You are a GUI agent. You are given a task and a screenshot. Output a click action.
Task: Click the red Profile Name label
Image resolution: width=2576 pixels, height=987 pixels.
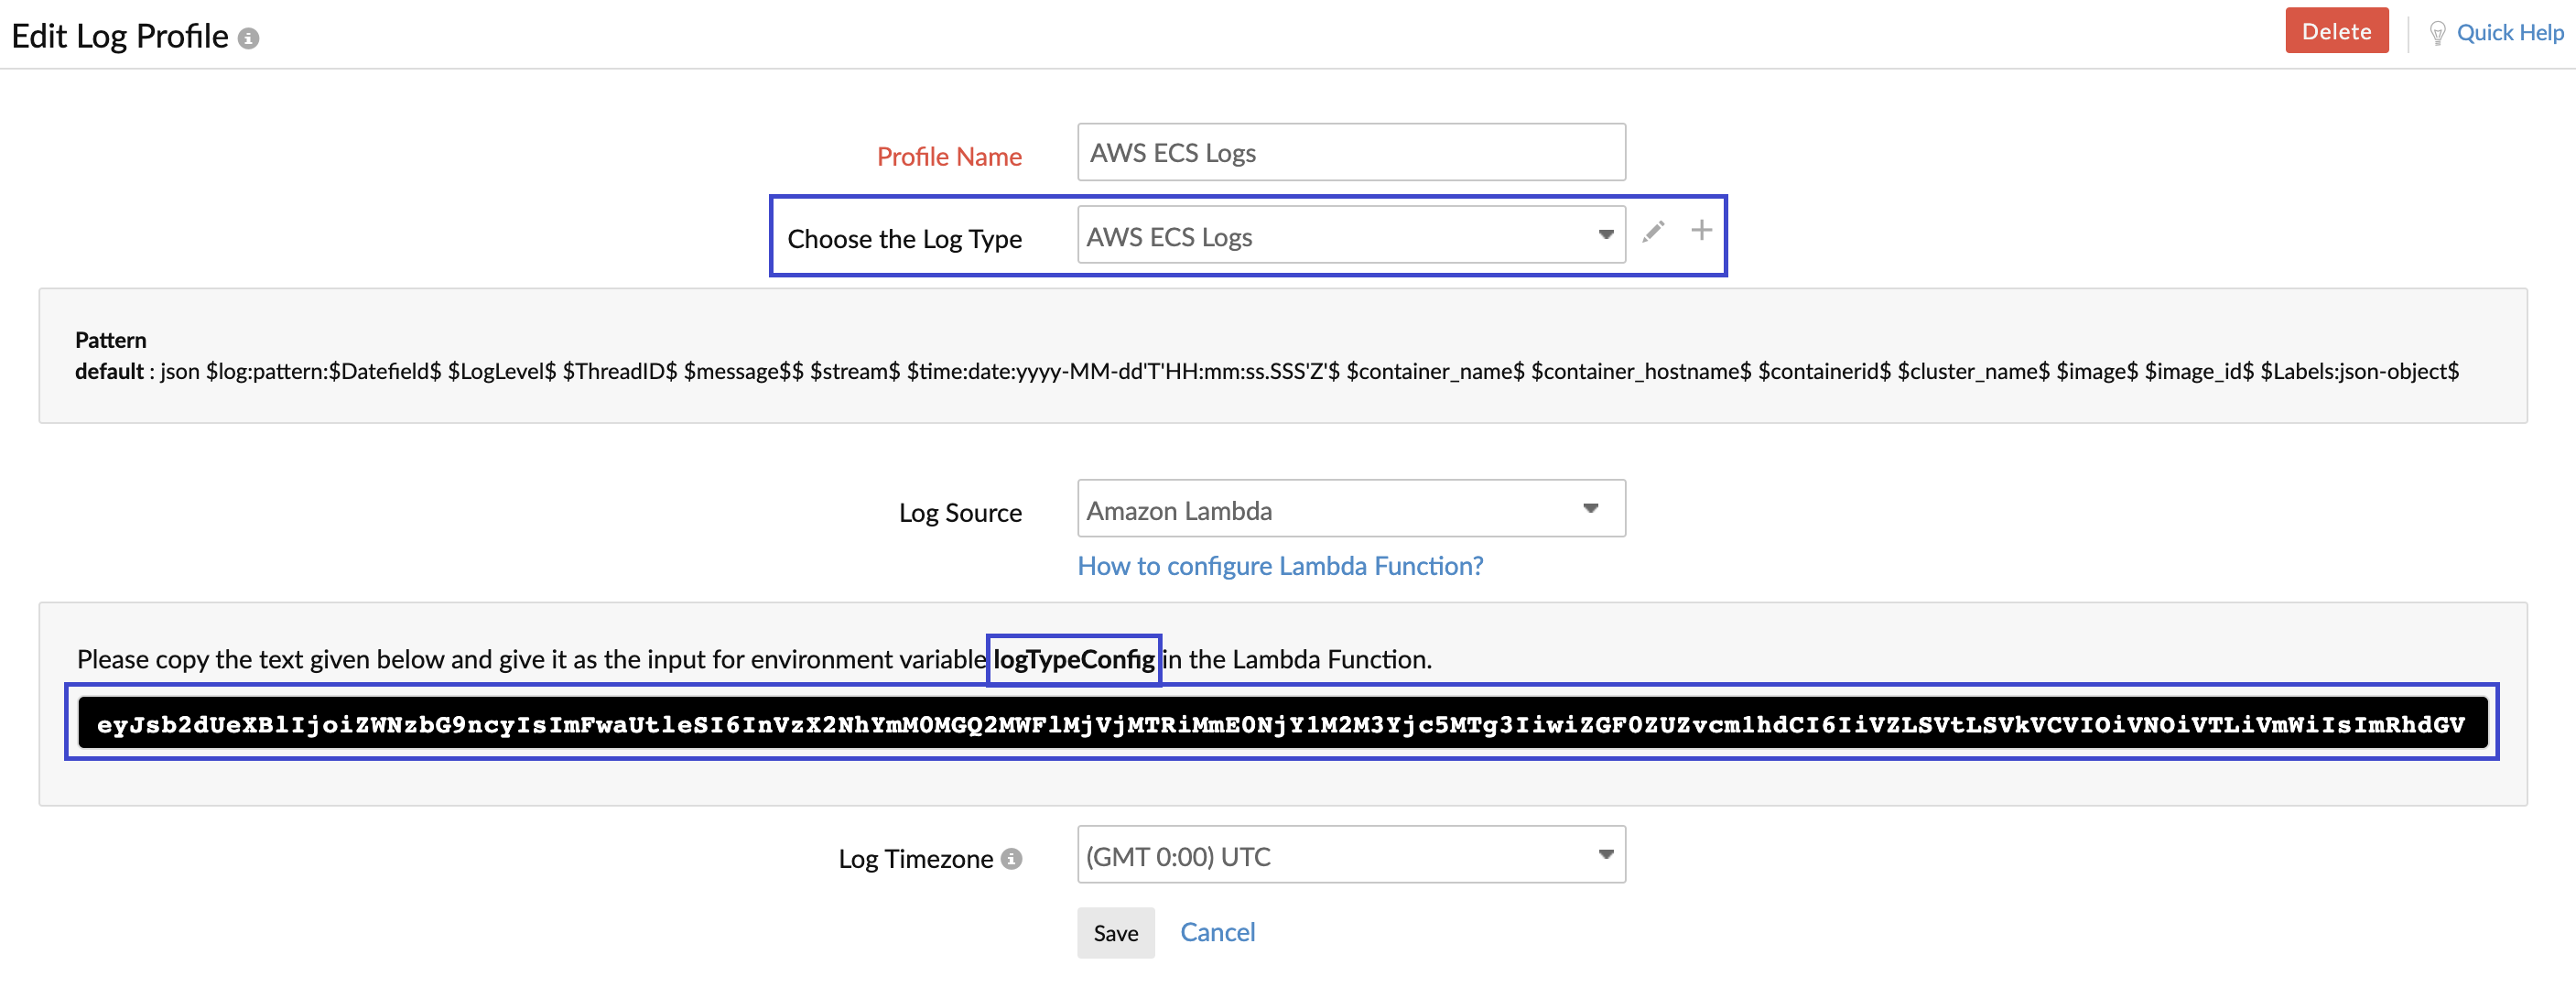(948, 157)
